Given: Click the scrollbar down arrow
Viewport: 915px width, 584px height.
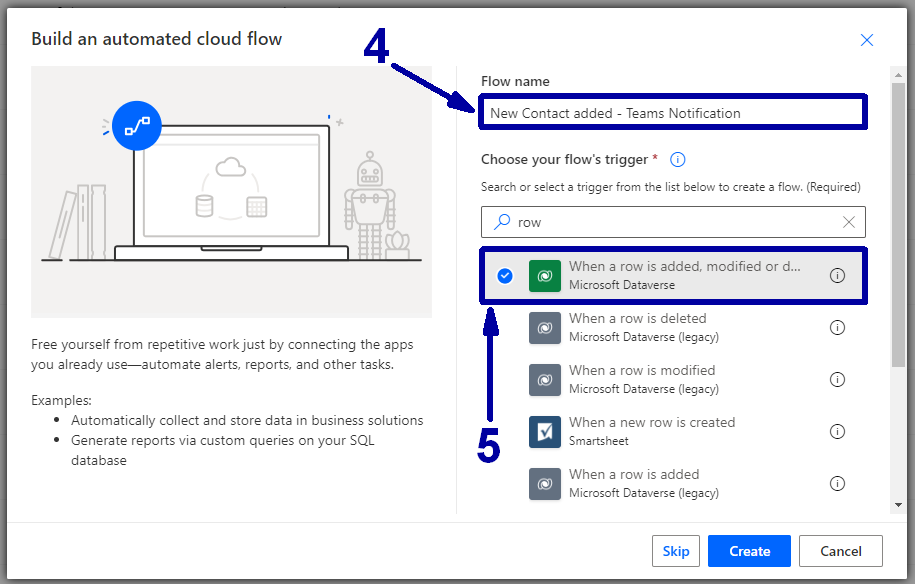Looking at the screenshot, I should 898,505.
